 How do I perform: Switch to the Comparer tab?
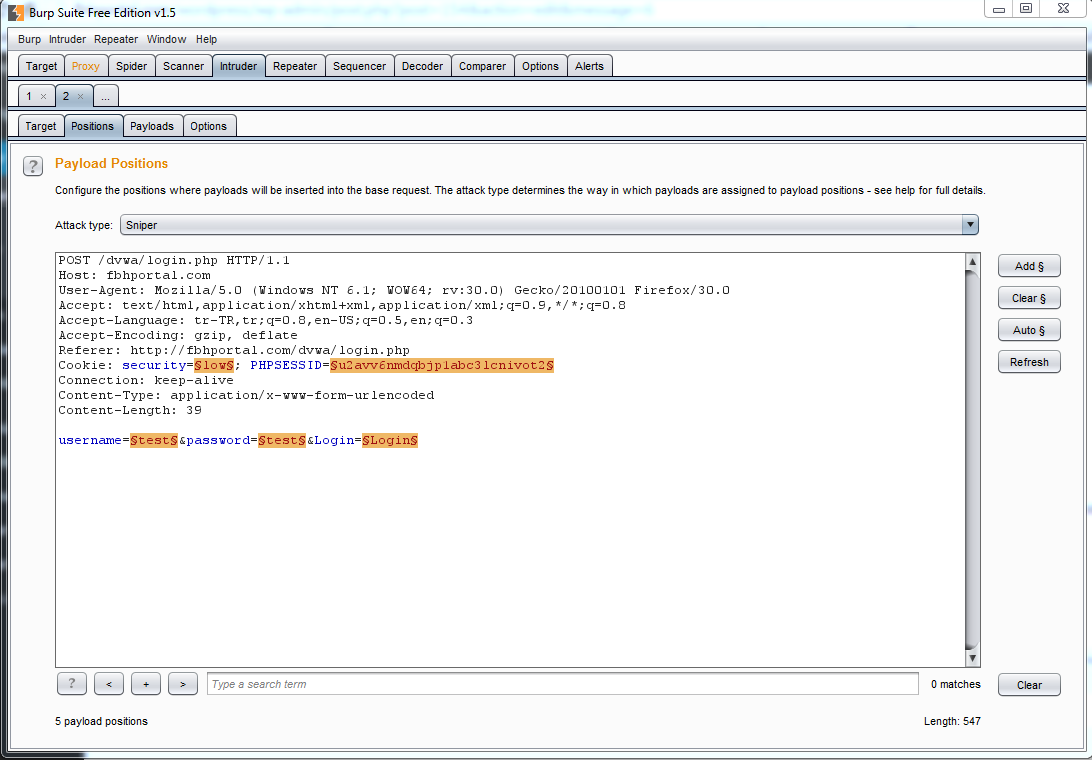point(482,66)
